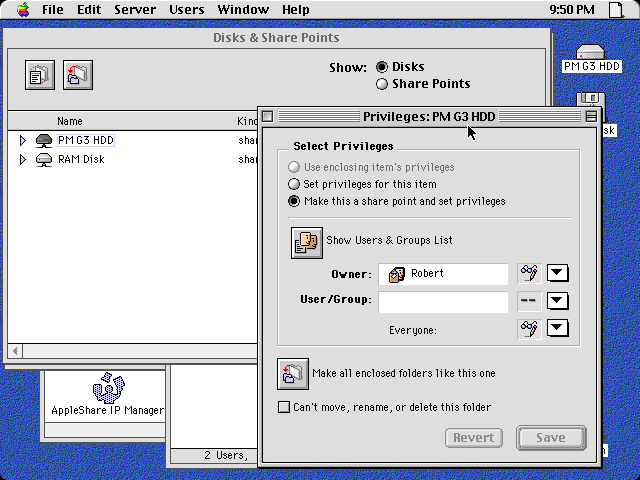Click the Save button
The height and width of the screenshot is (480, 640).
point(550,437)
